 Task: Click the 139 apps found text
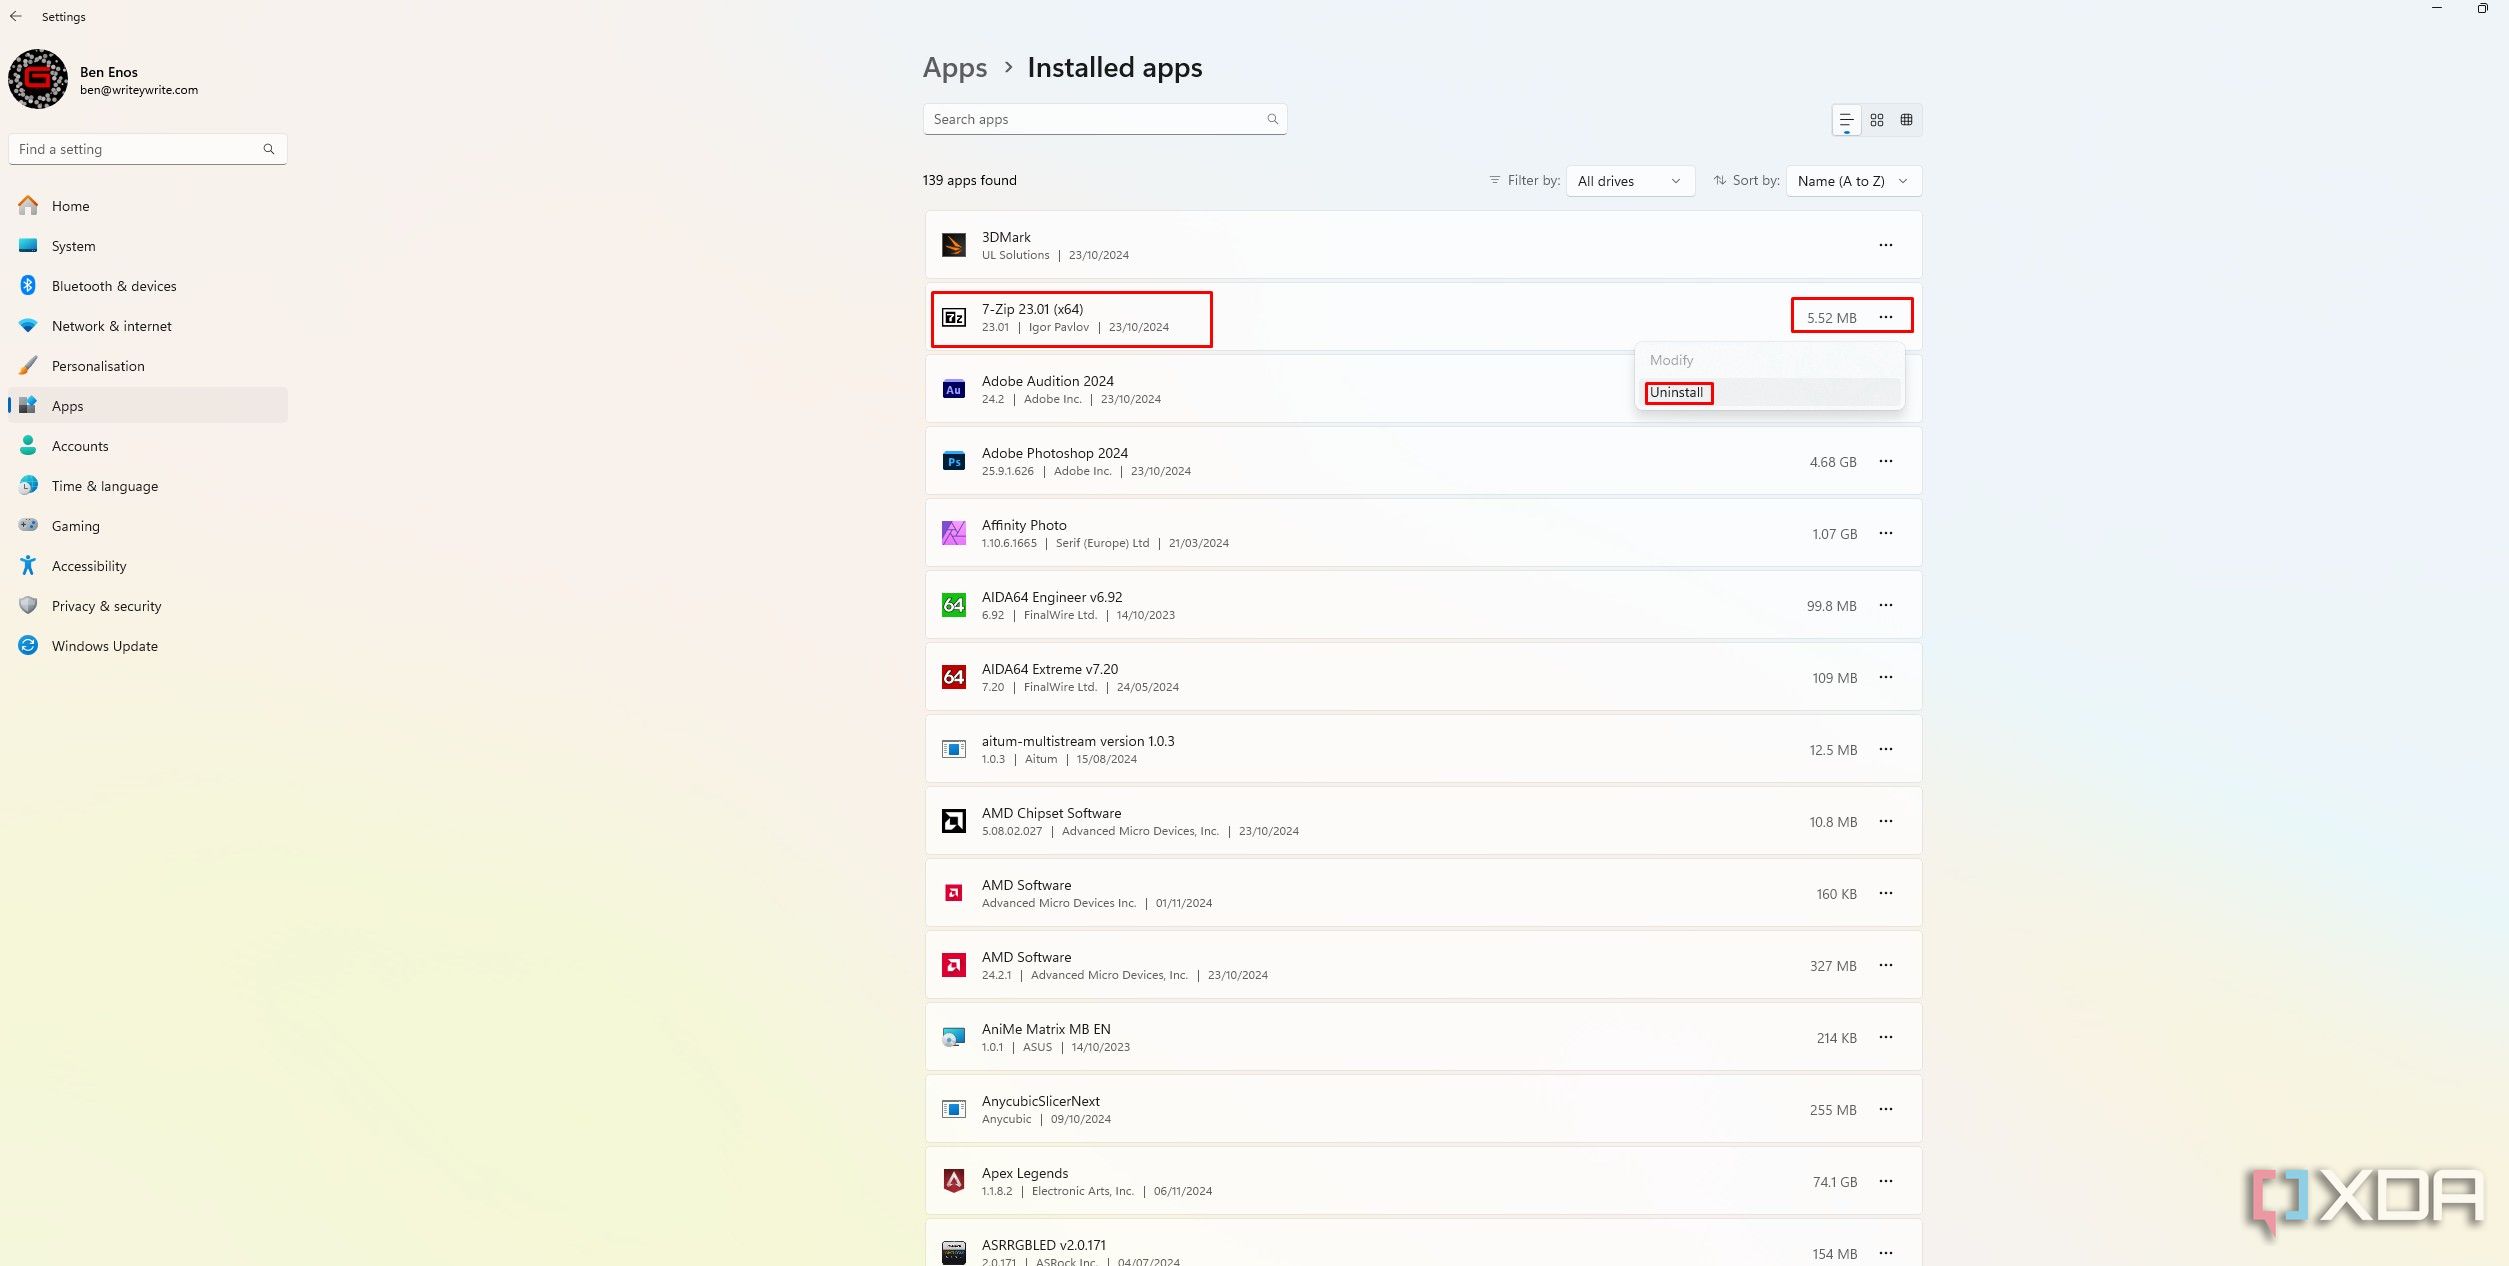coord(969,180)
